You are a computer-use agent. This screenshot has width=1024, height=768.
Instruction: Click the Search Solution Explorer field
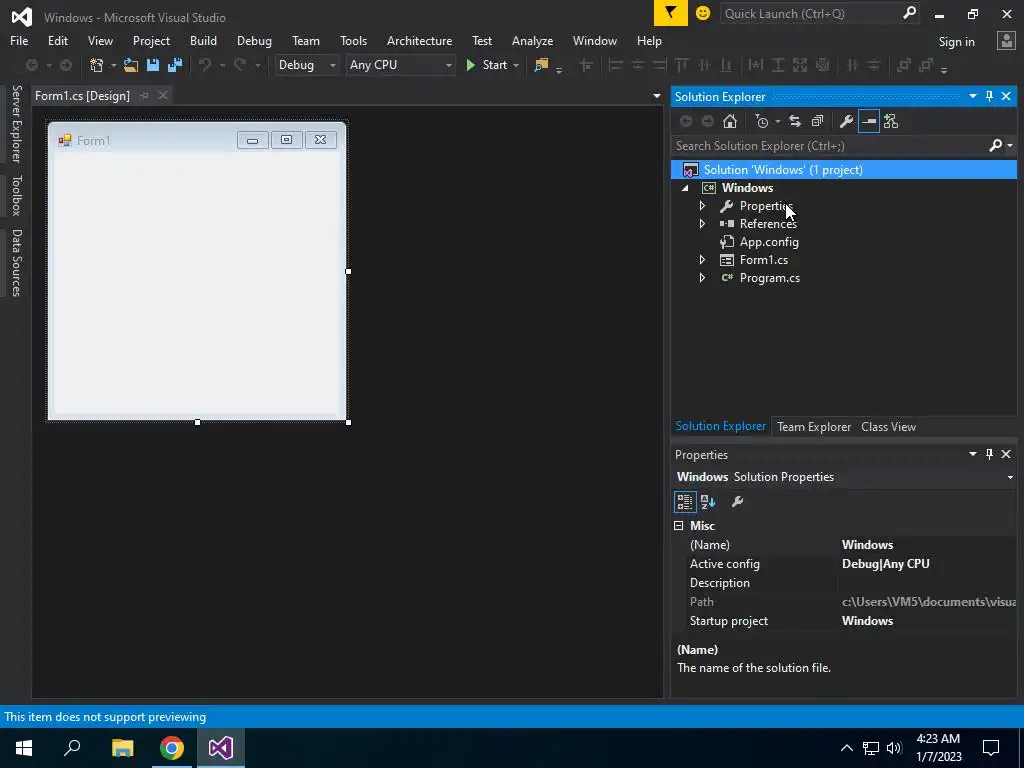(x=829, y=146)
